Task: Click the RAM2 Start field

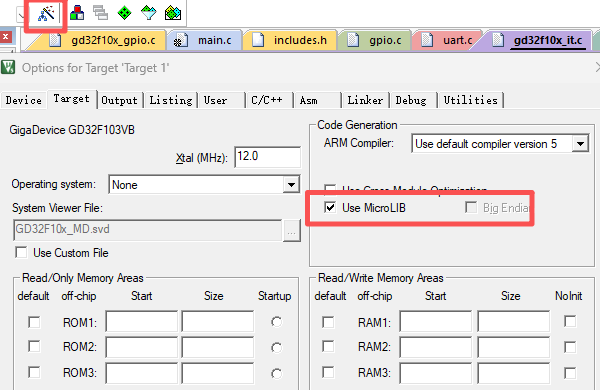Action: point(435,347)
